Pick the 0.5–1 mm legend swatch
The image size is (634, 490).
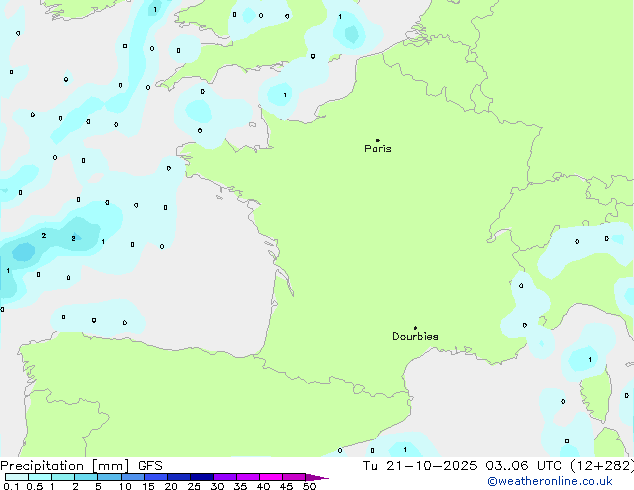[40, 477]
